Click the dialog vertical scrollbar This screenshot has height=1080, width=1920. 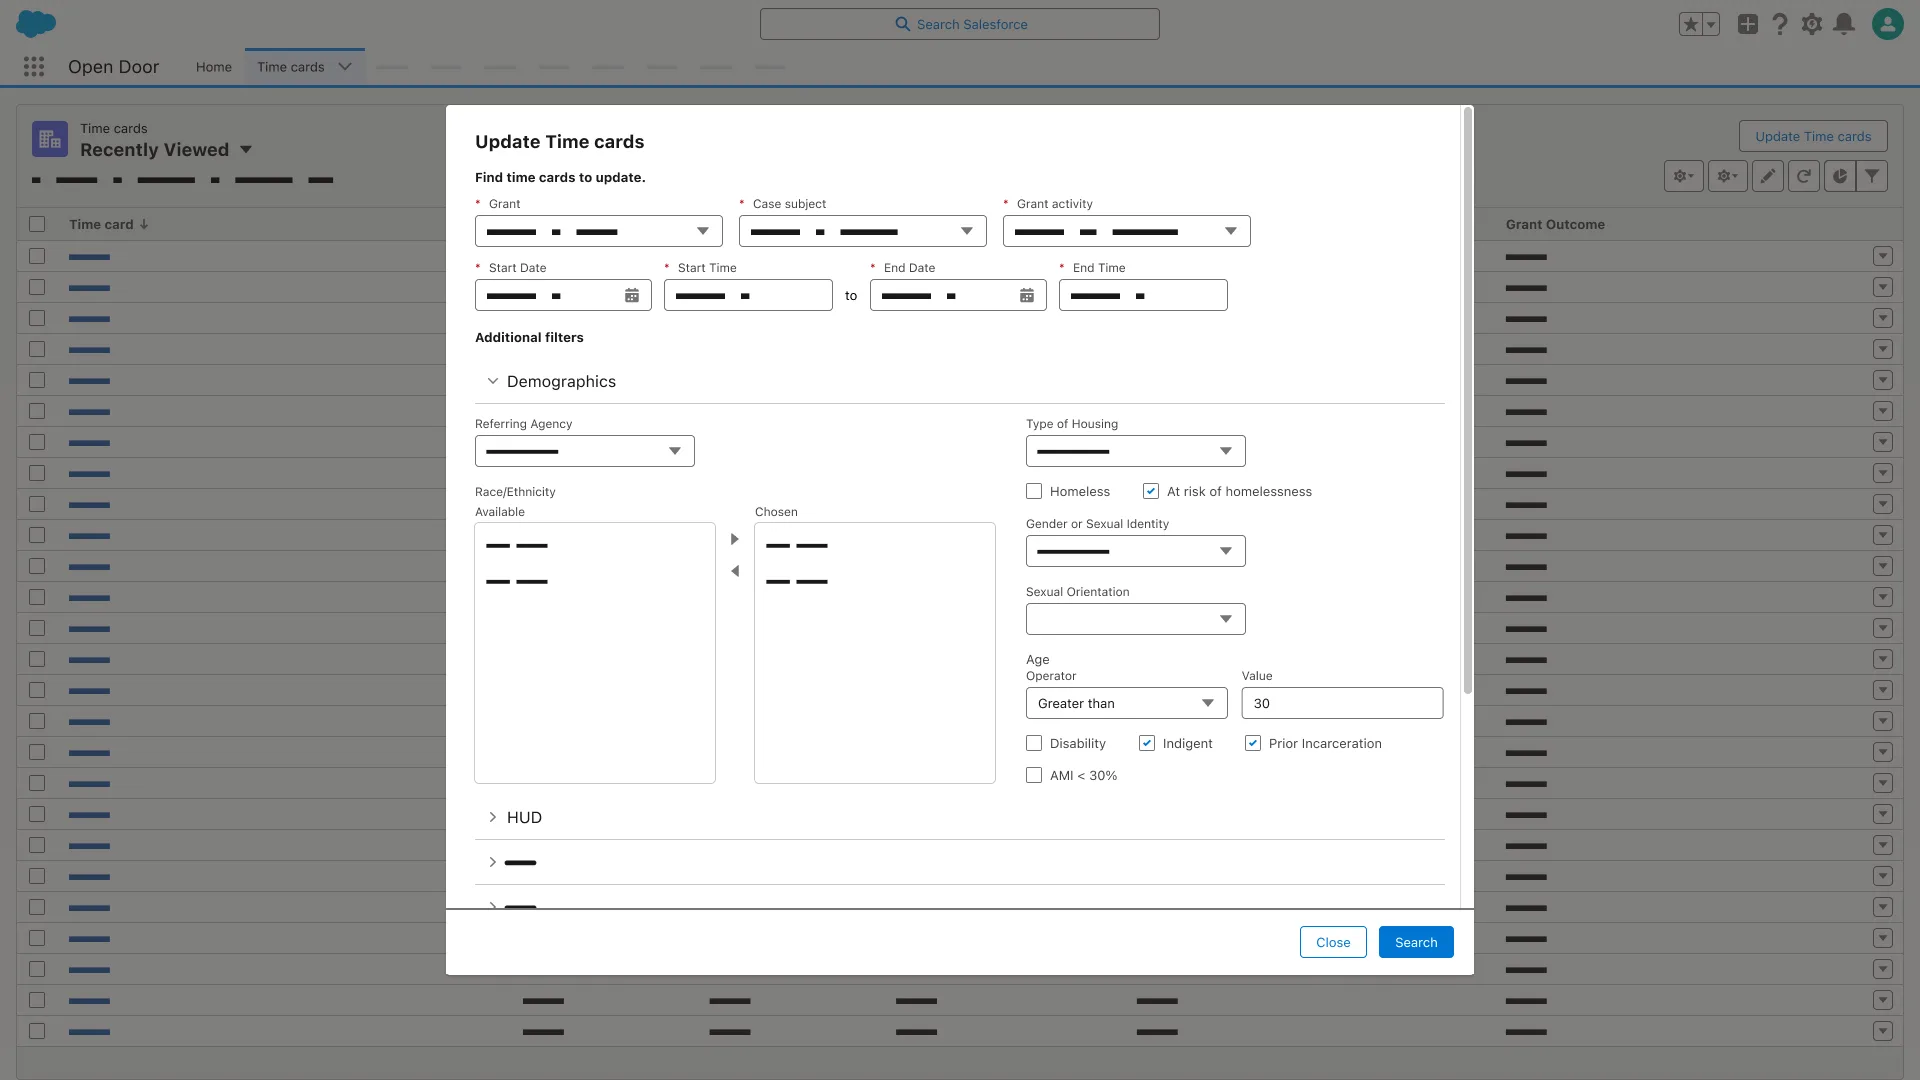click(1468, 400)
